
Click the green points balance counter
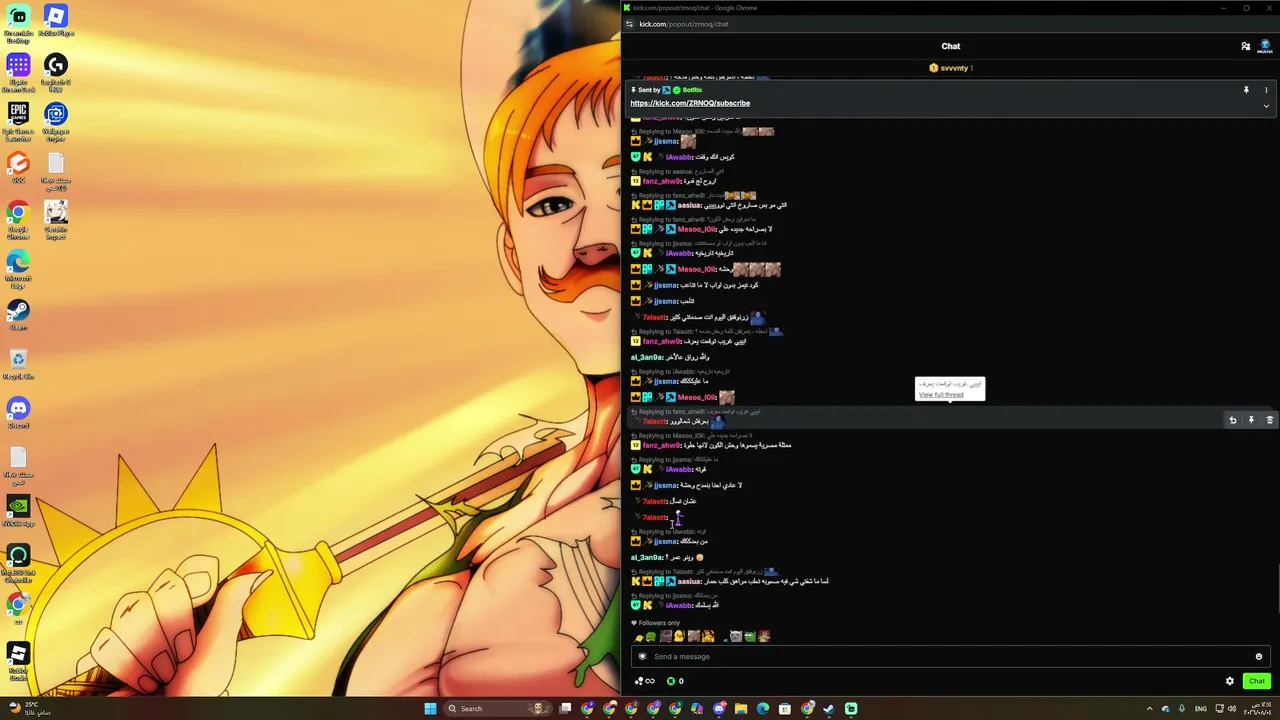pyautogui.click(x=676, y=681)
